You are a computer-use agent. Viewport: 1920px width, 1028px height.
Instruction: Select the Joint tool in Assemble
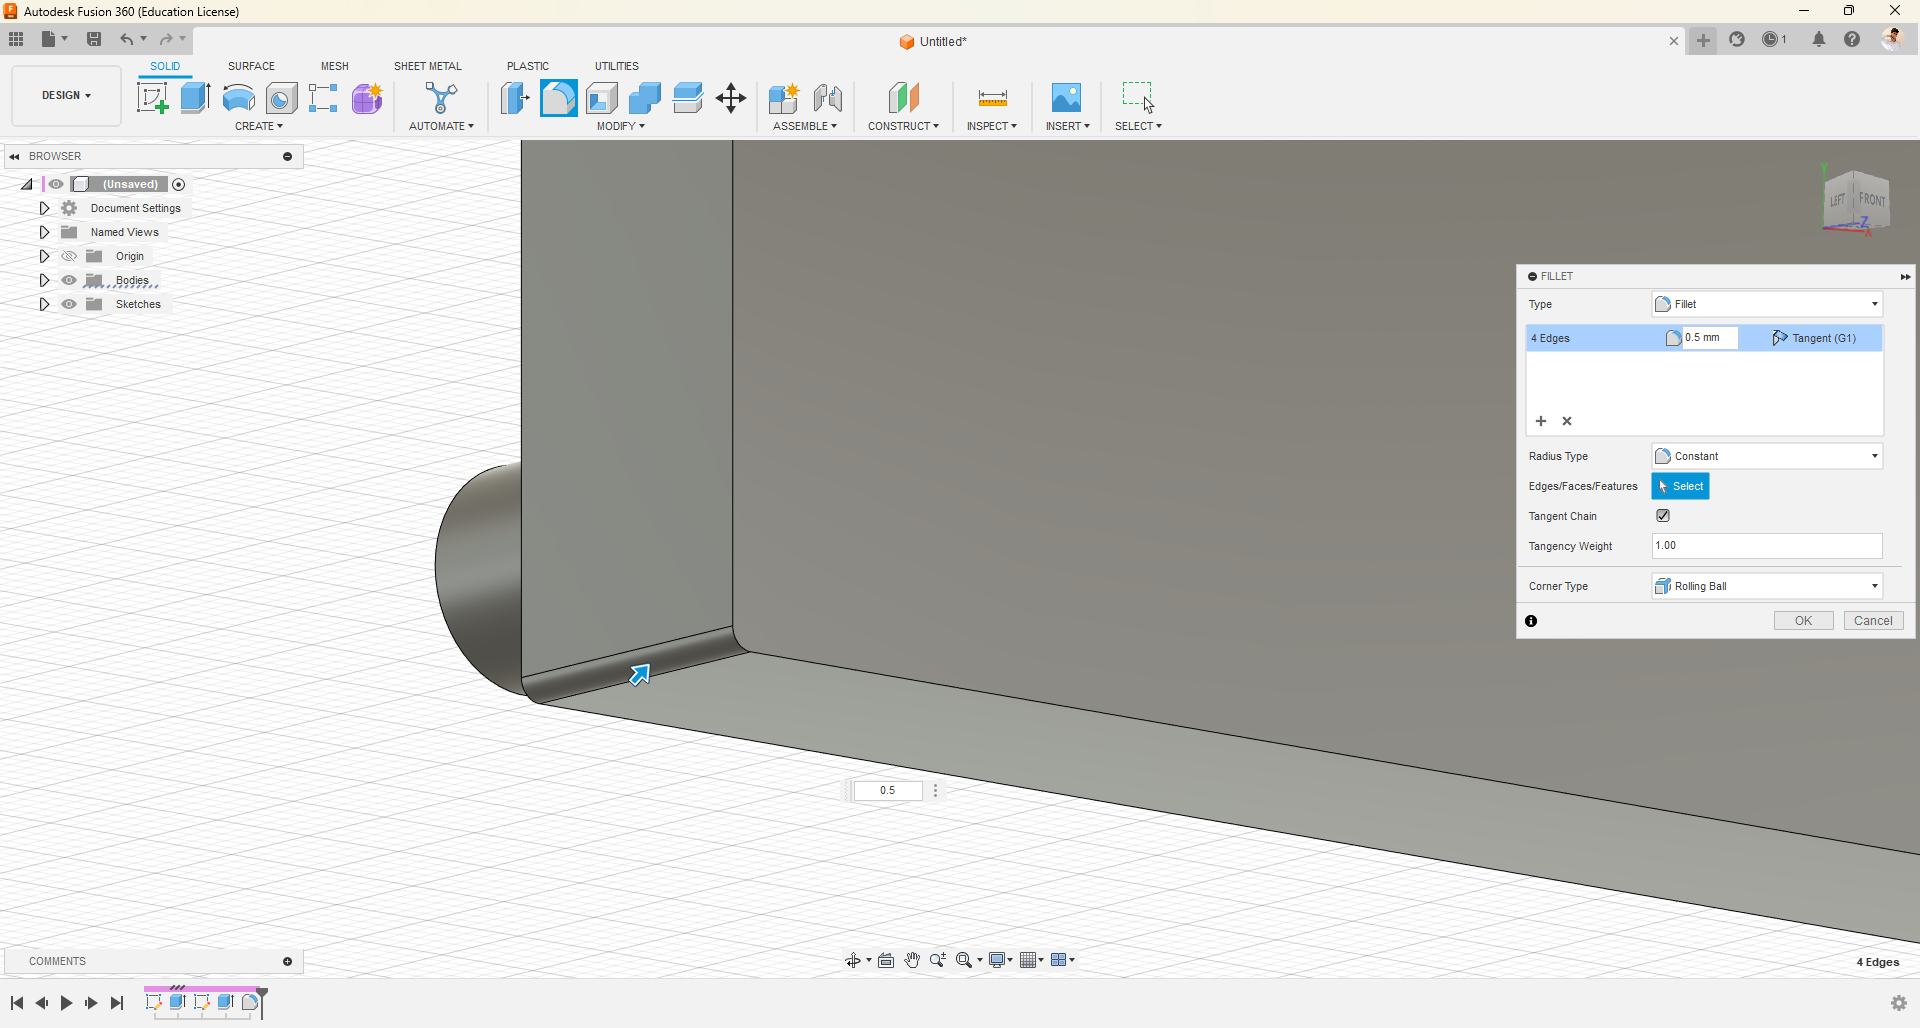pos(828,98)
